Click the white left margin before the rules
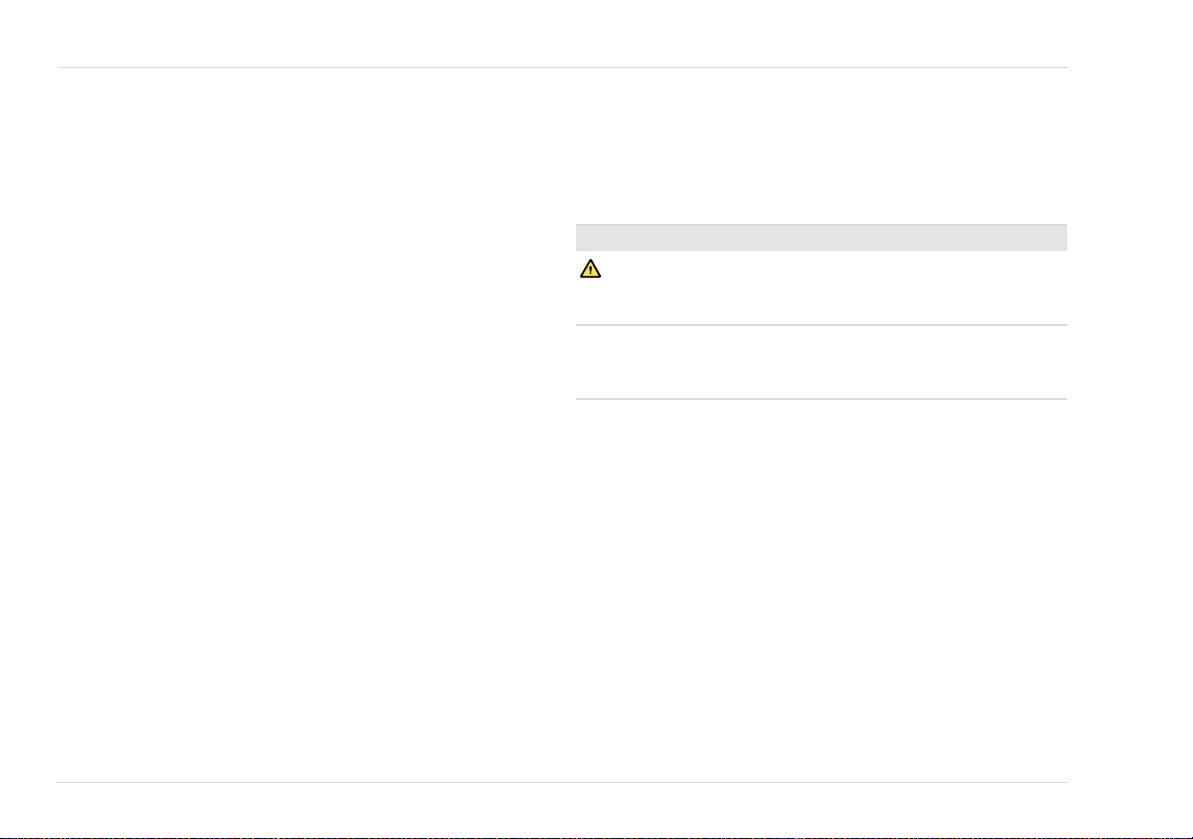The width and height of the screenshot is (1193, 839). 28,419
